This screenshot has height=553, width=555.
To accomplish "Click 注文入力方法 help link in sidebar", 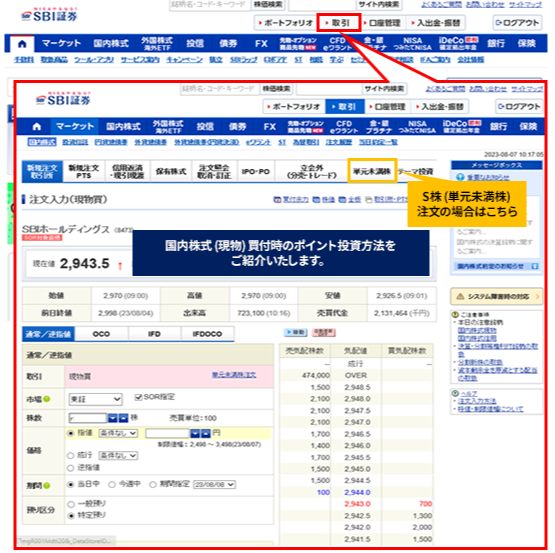I will click(477, 401).
